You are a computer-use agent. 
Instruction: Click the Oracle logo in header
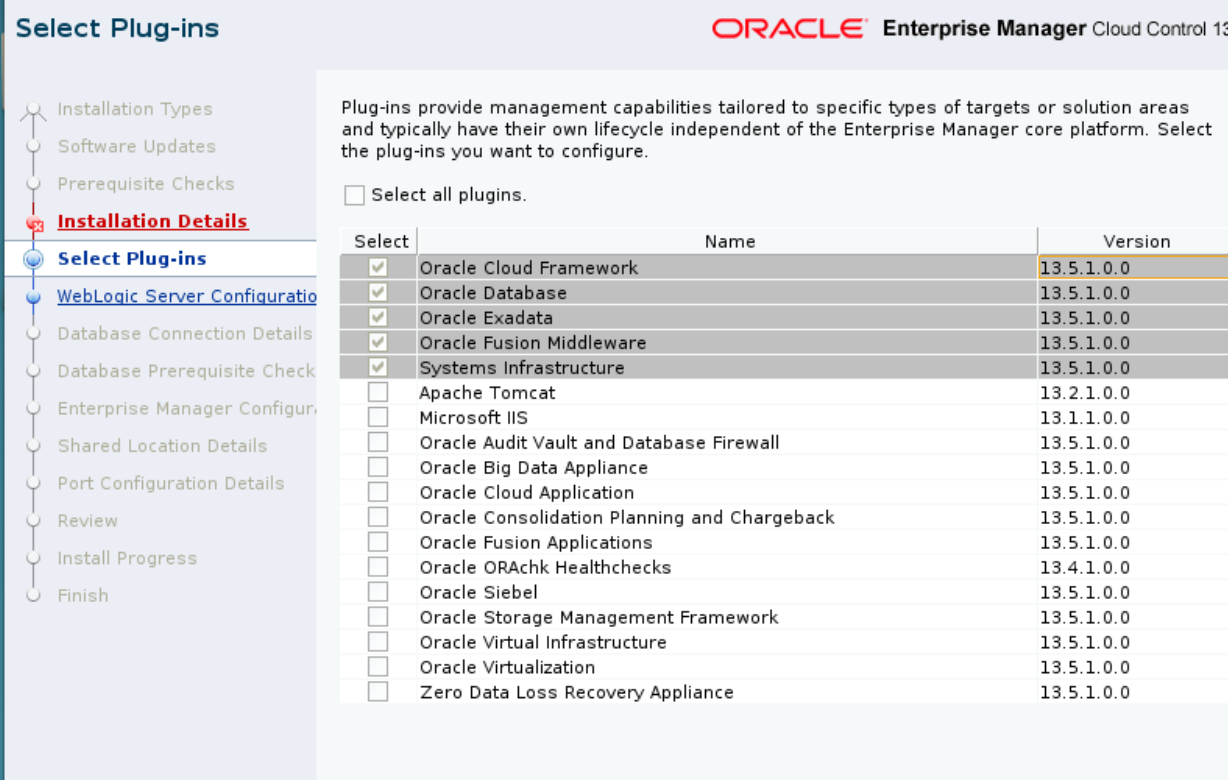[x=789, y=29]
